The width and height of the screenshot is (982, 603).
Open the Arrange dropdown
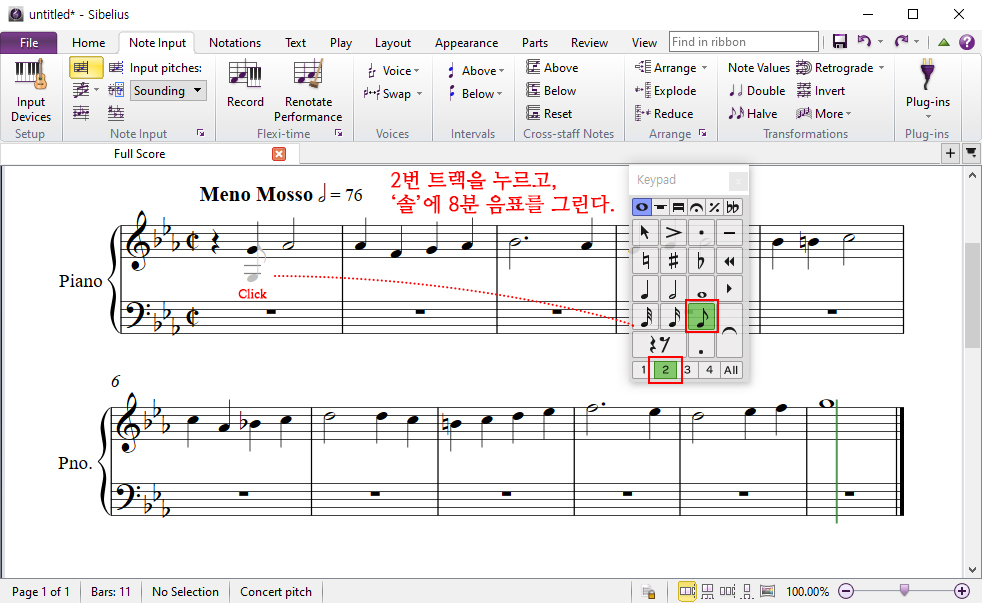(x=671, y=68)
